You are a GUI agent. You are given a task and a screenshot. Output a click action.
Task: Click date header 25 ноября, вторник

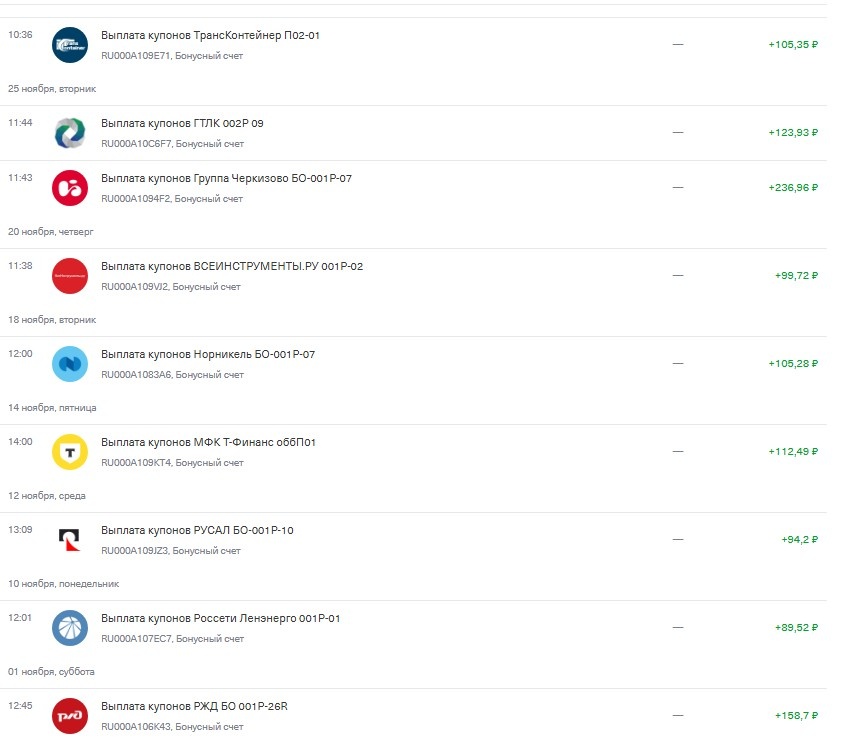point(52,89)
